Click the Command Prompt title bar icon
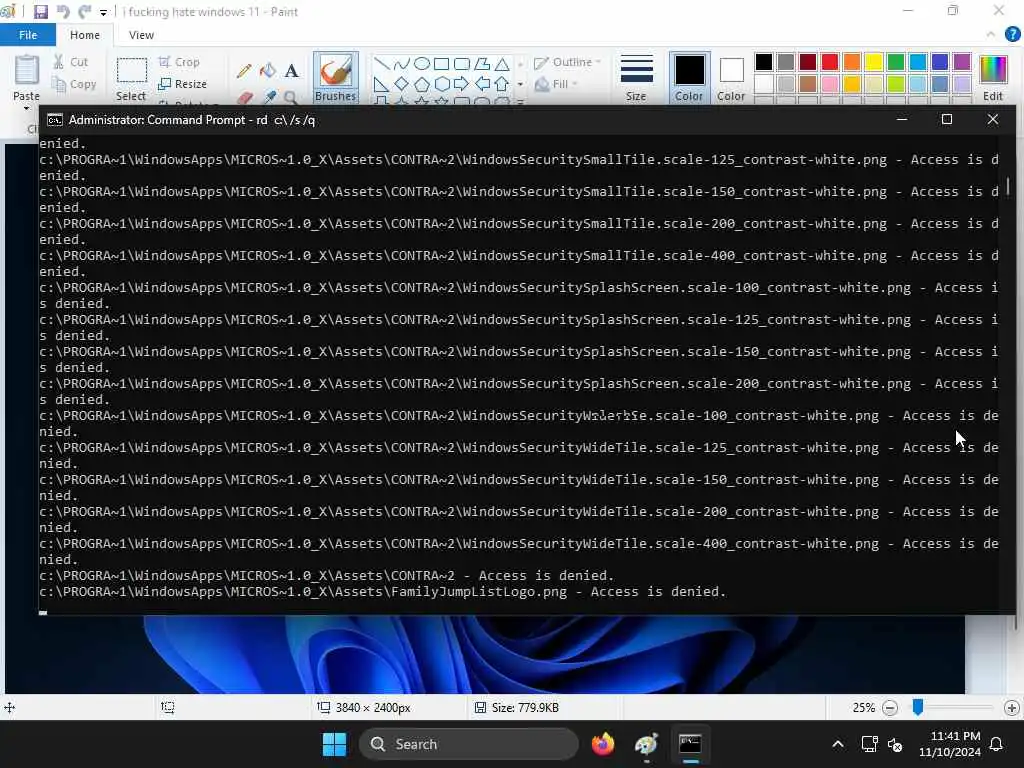 point(55,120)
